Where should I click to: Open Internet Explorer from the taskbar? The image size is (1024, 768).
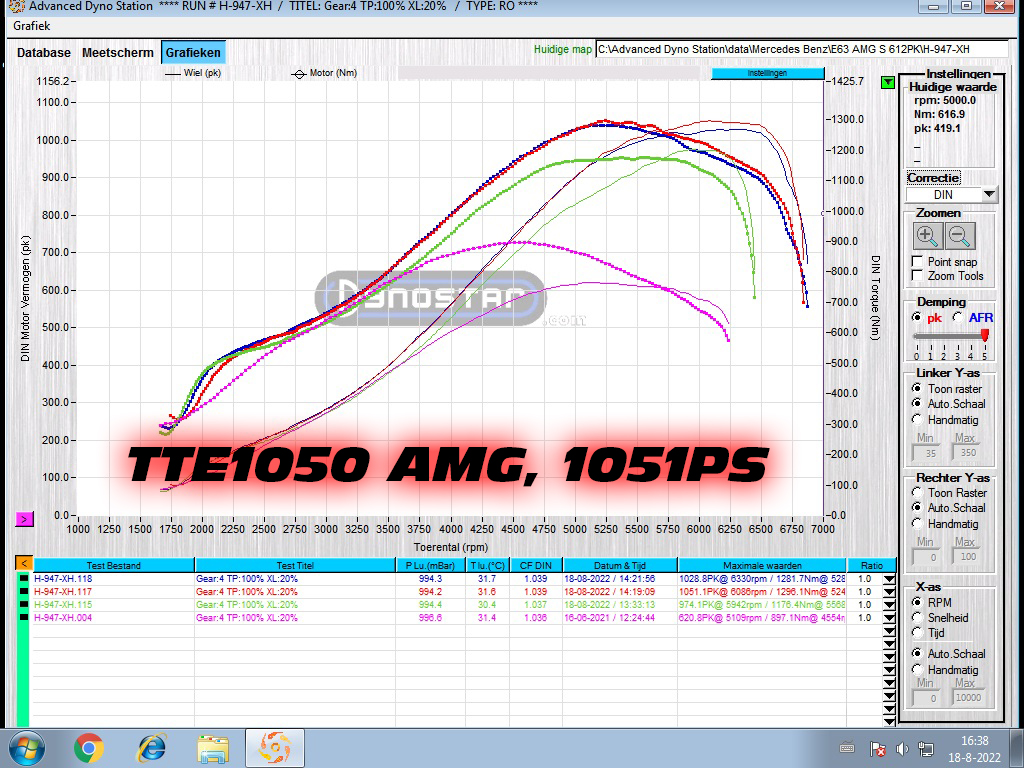pyautogui.click(x=151, y=747)
